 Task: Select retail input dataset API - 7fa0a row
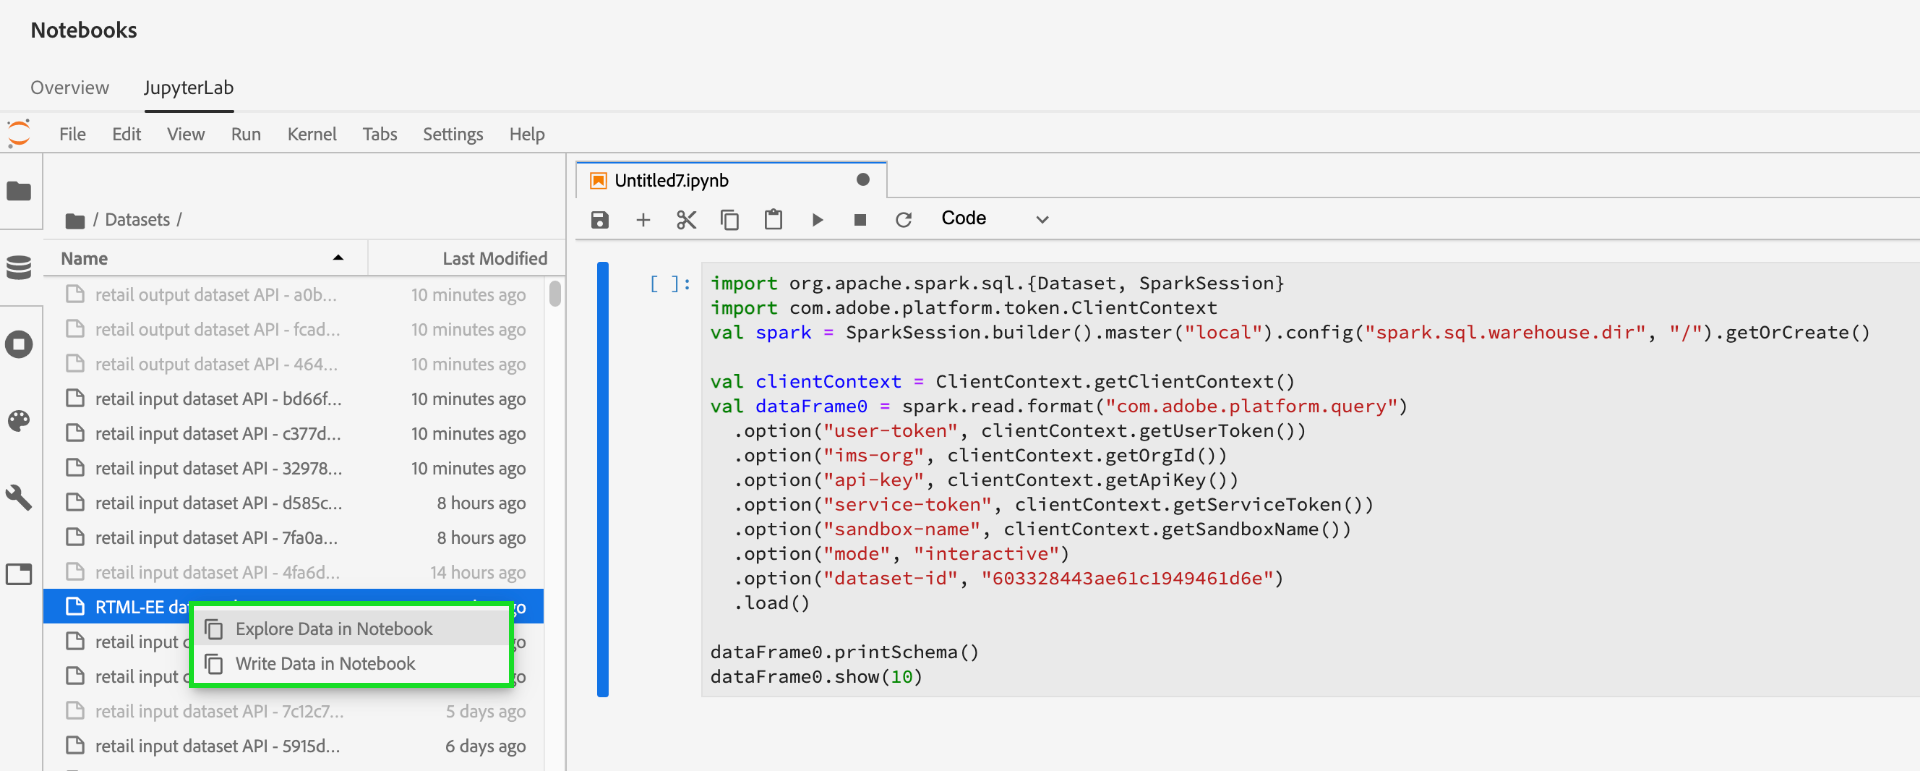click(294, 537)
